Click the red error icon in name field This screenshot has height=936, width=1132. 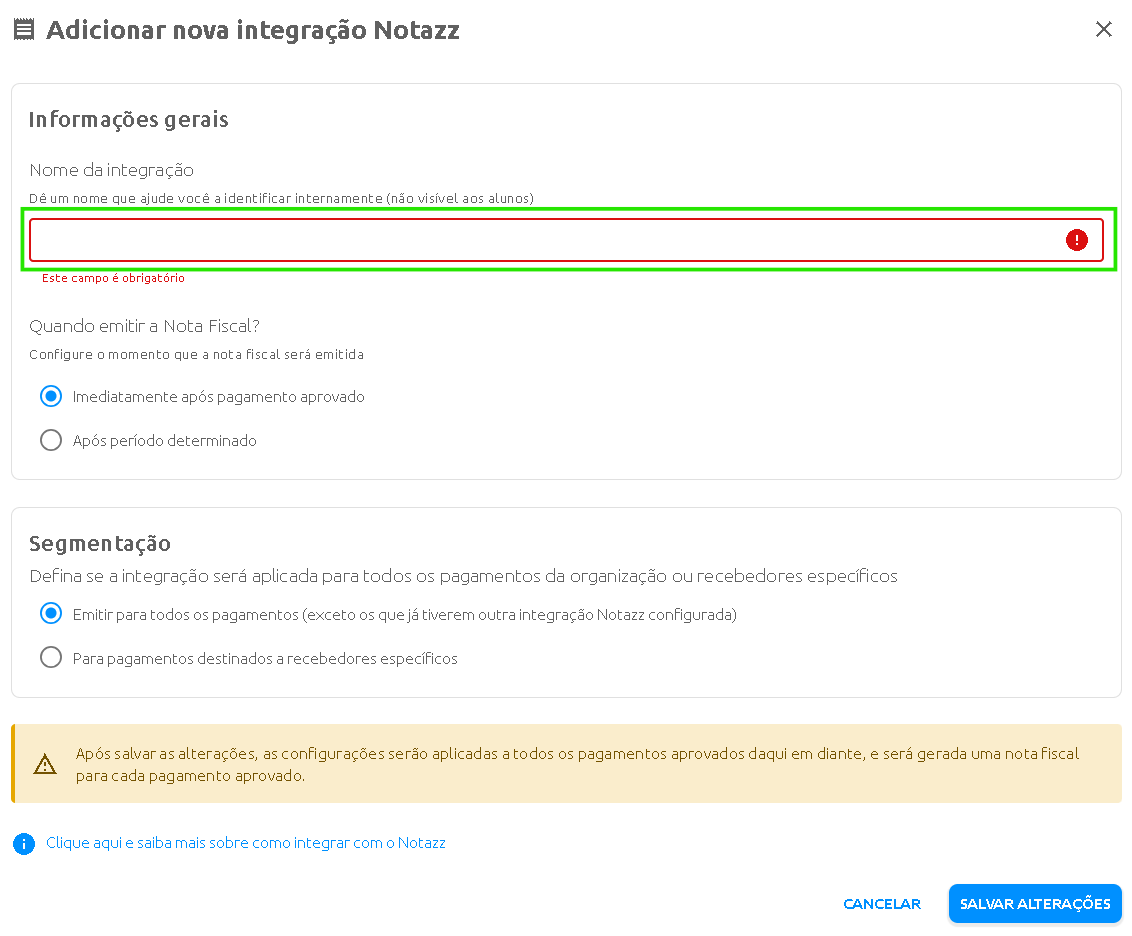[x=1076, y=240]
